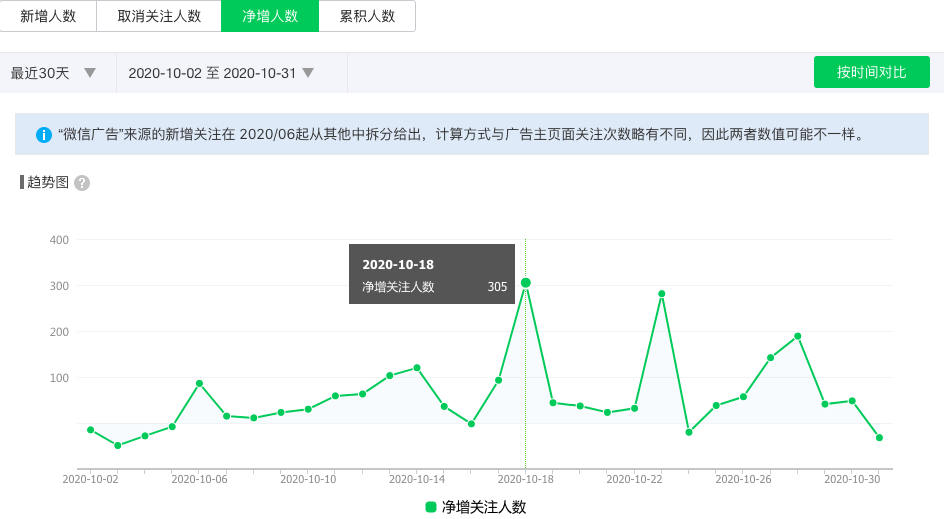944x519 pixels.
Task: Click the blue info icon in notice
Action: (x=43, y=135)
